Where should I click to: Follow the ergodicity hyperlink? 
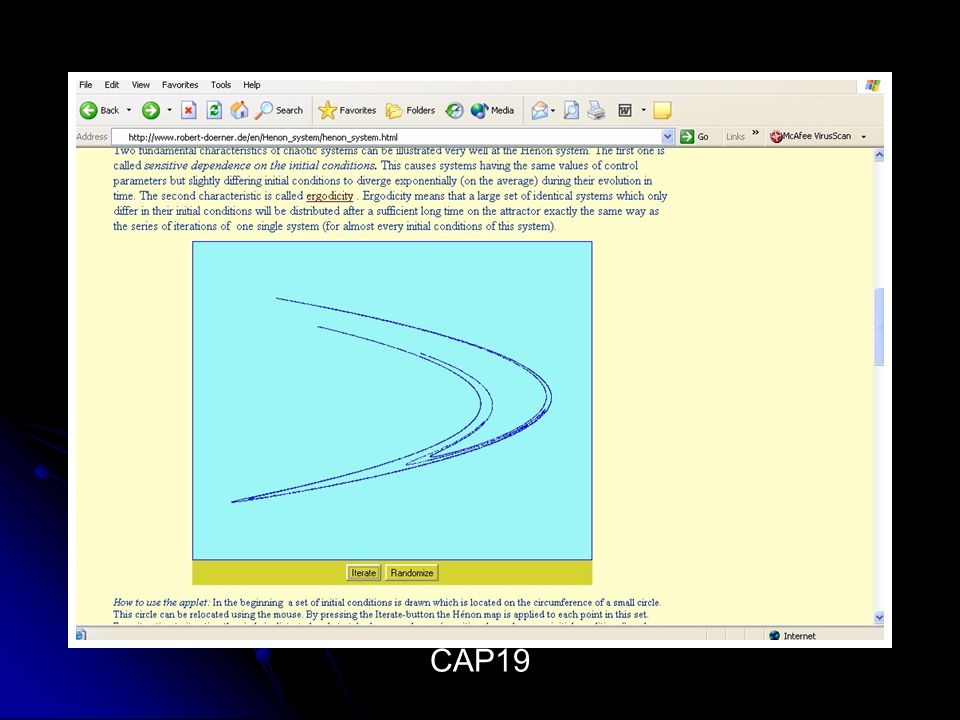[x=329, y=196]
